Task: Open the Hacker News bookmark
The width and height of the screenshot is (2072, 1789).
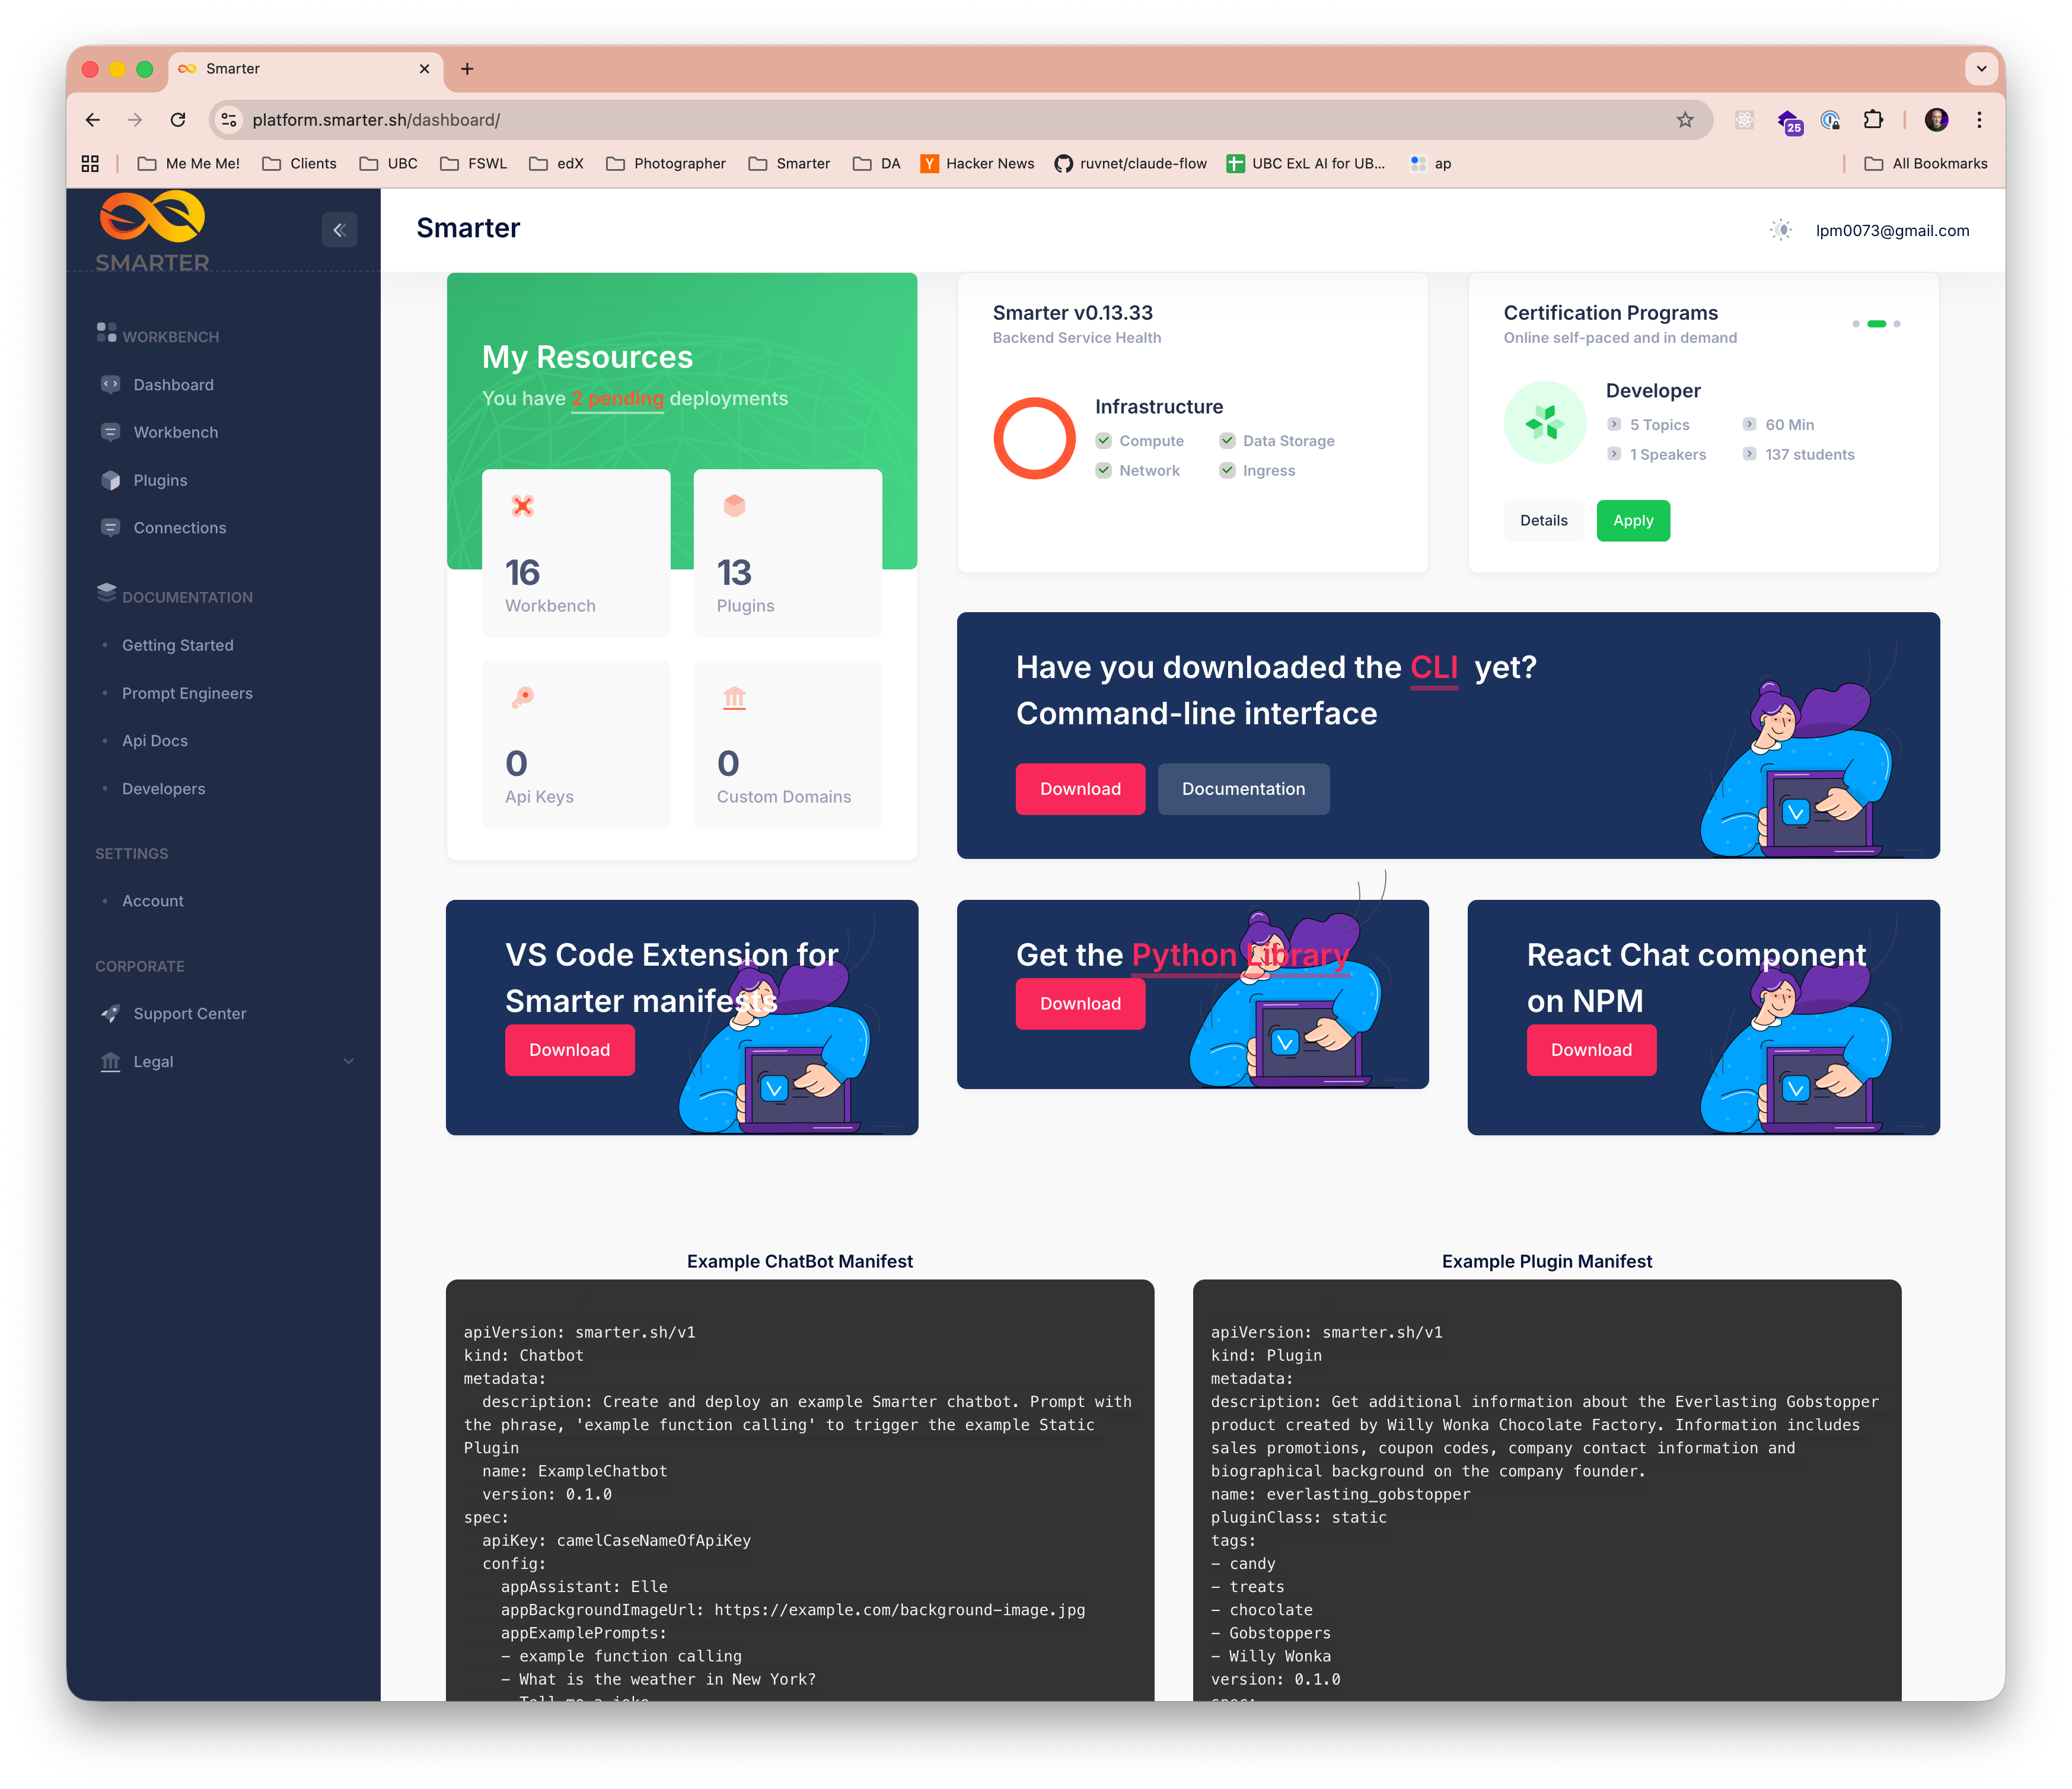Action: [978, 163]
